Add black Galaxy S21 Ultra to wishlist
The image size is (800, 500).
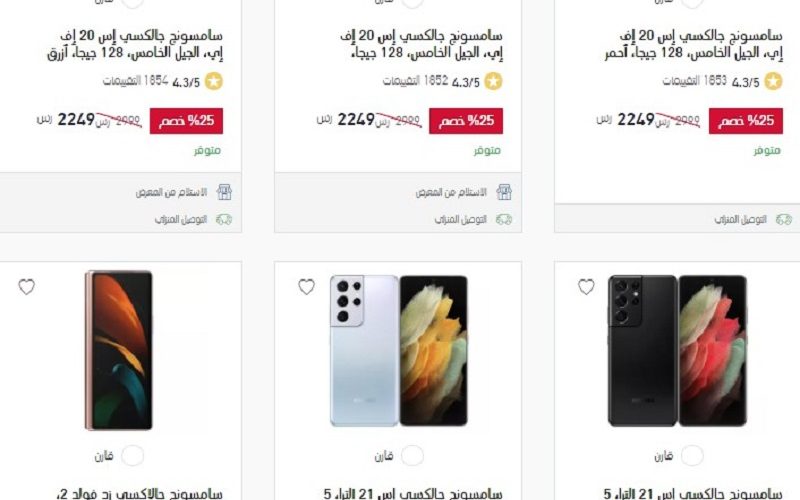586,287
